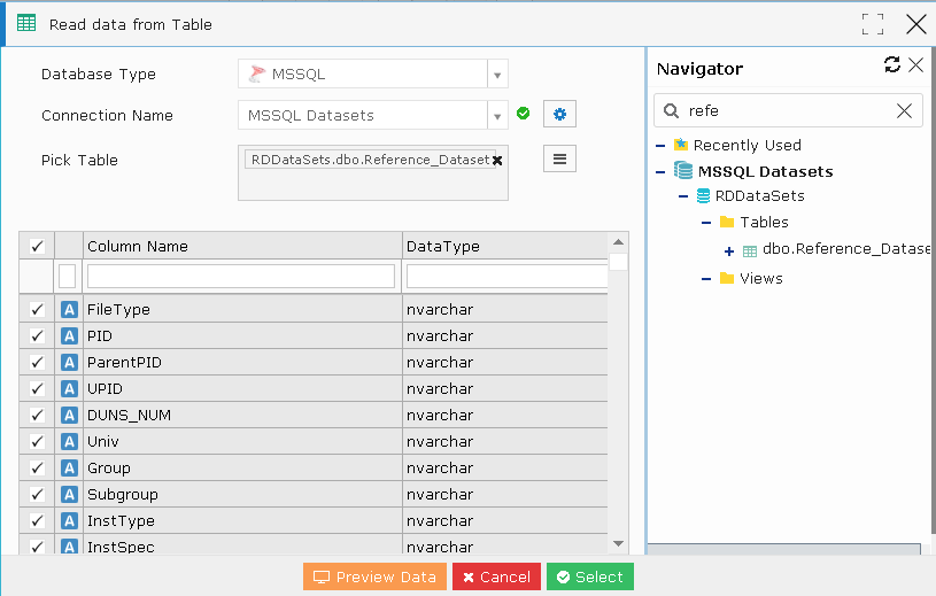Click the Recently Used star folder icon
The width and height of the screenshot is (936, 596).
click(x=681, y=145)
